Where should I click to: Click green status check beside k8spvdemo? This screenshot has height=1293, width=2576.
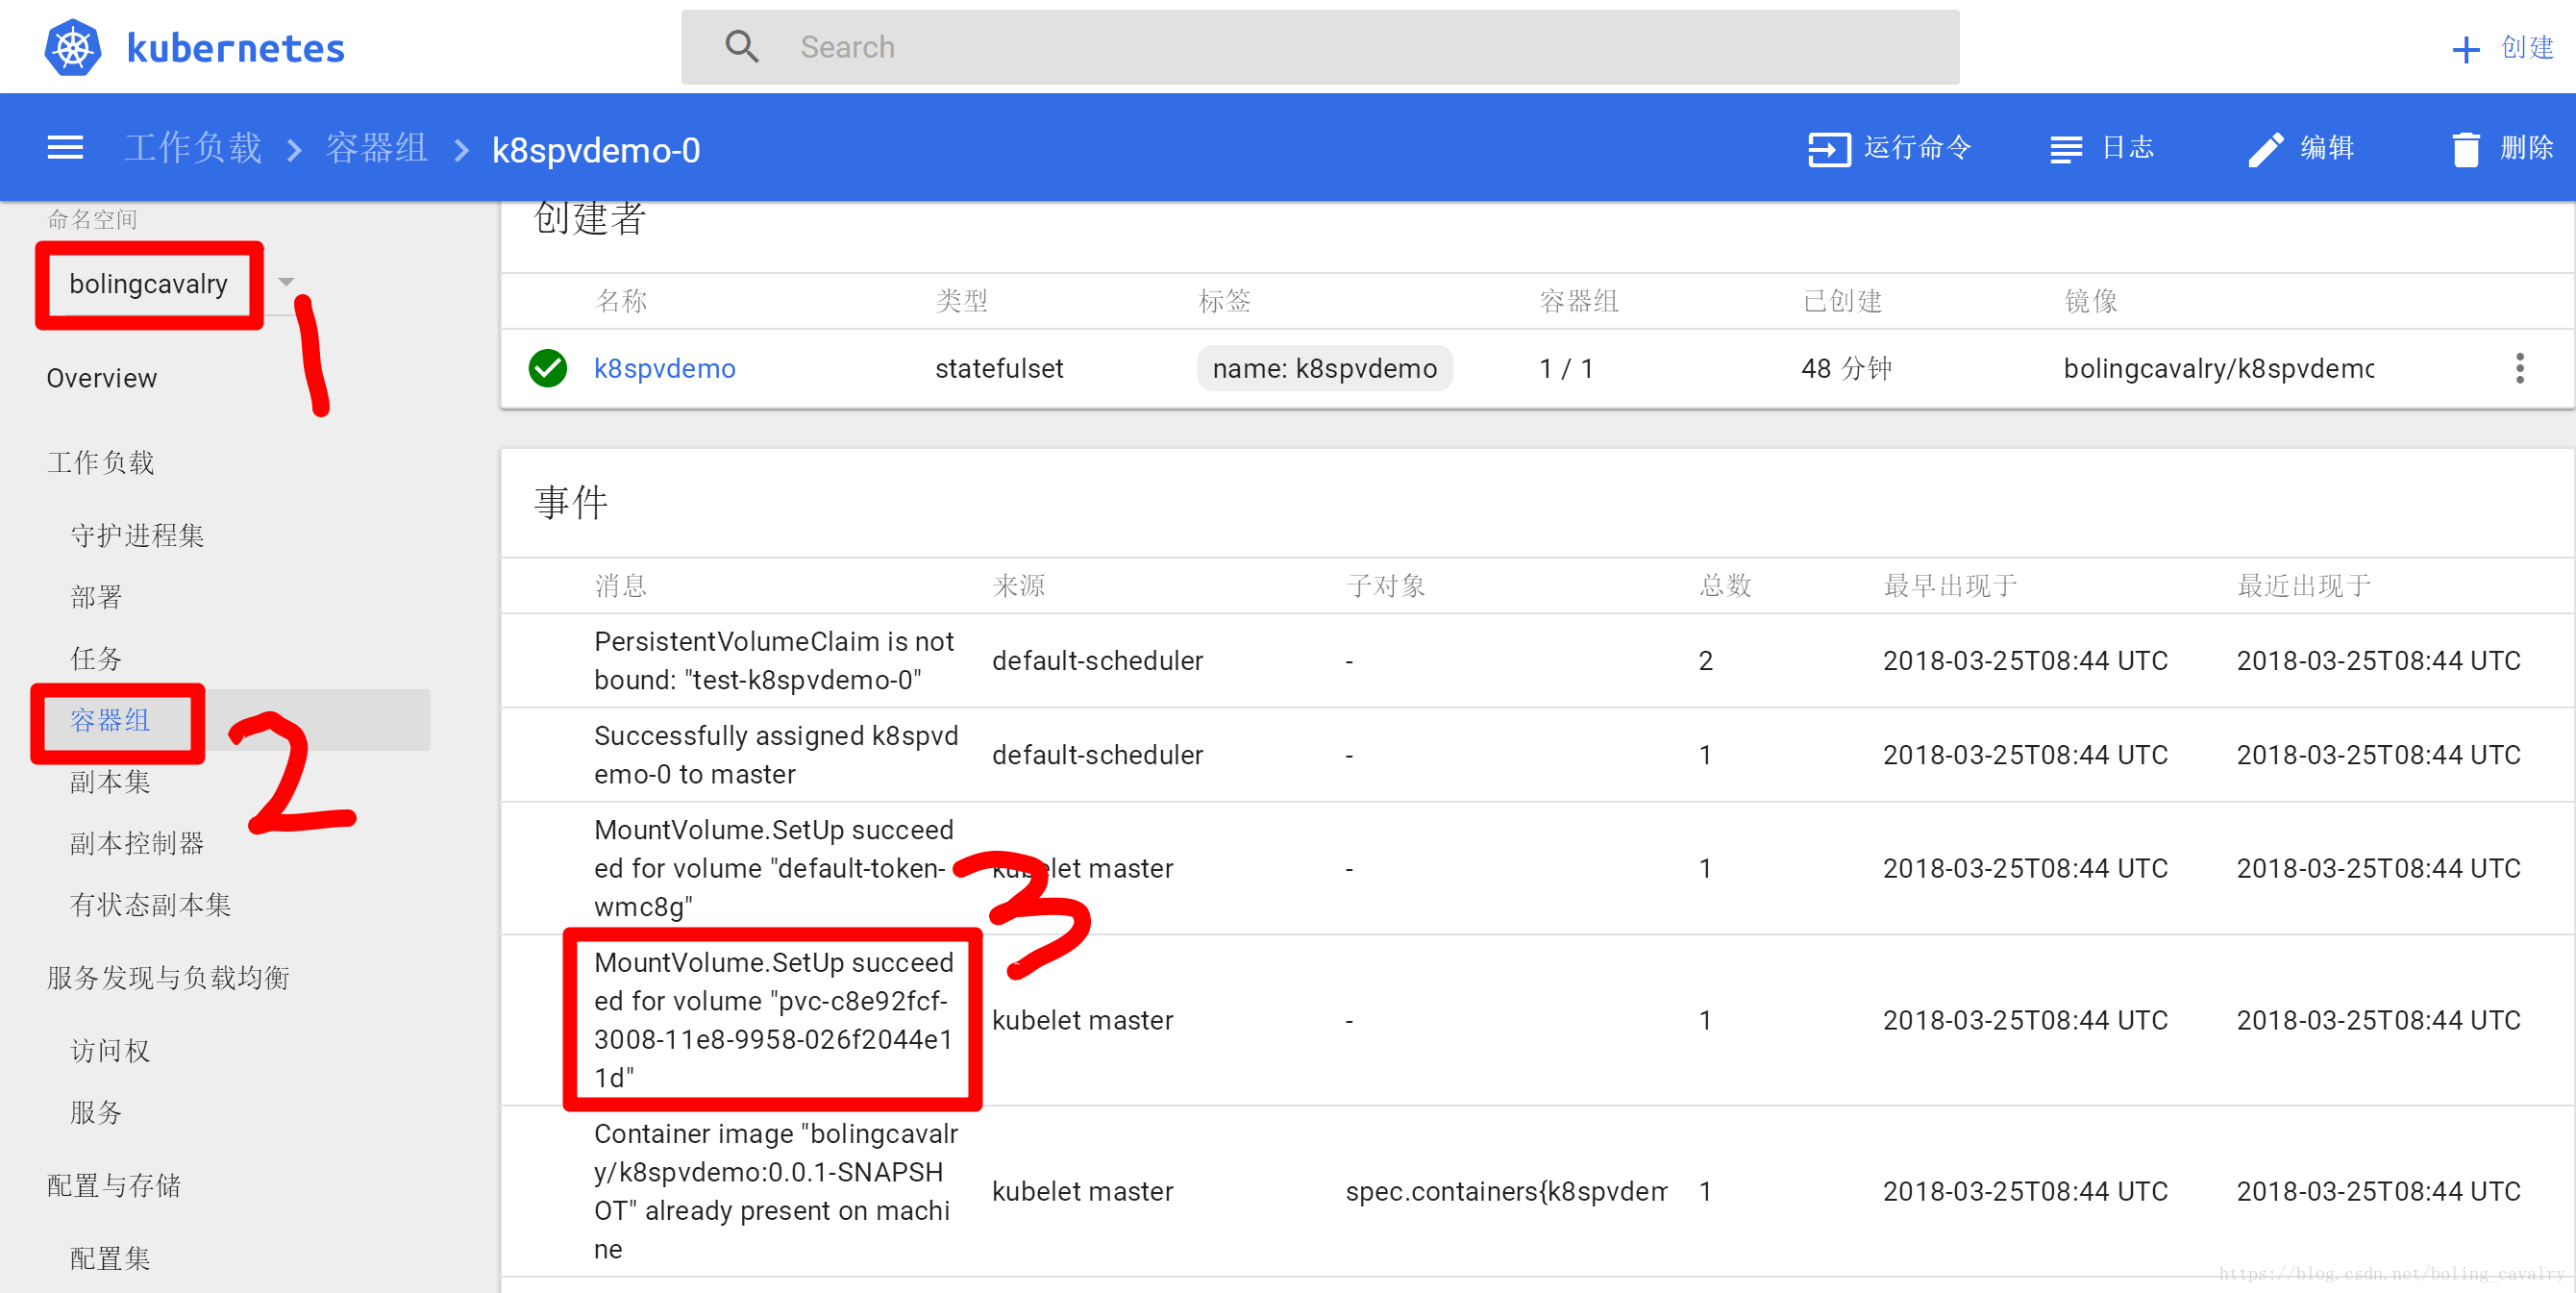pyautogui.click(x=547, y=368)
